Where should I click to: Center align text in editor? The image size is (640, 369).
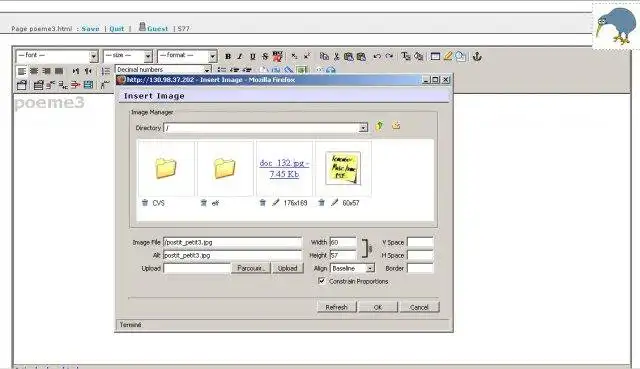[x=34, y=71]
